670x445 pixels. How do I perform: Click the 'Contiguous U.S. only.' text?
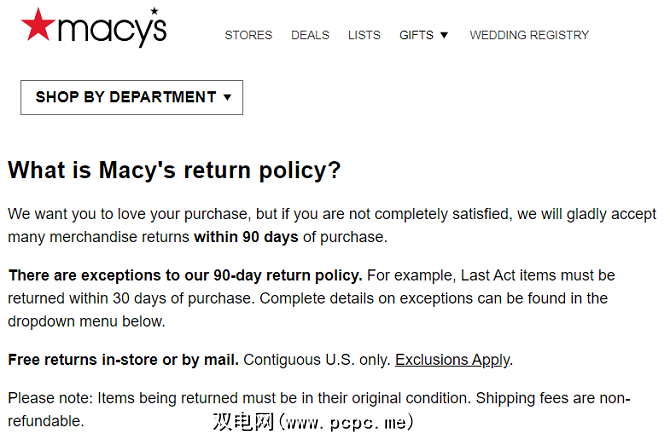(x=317, y=359)
